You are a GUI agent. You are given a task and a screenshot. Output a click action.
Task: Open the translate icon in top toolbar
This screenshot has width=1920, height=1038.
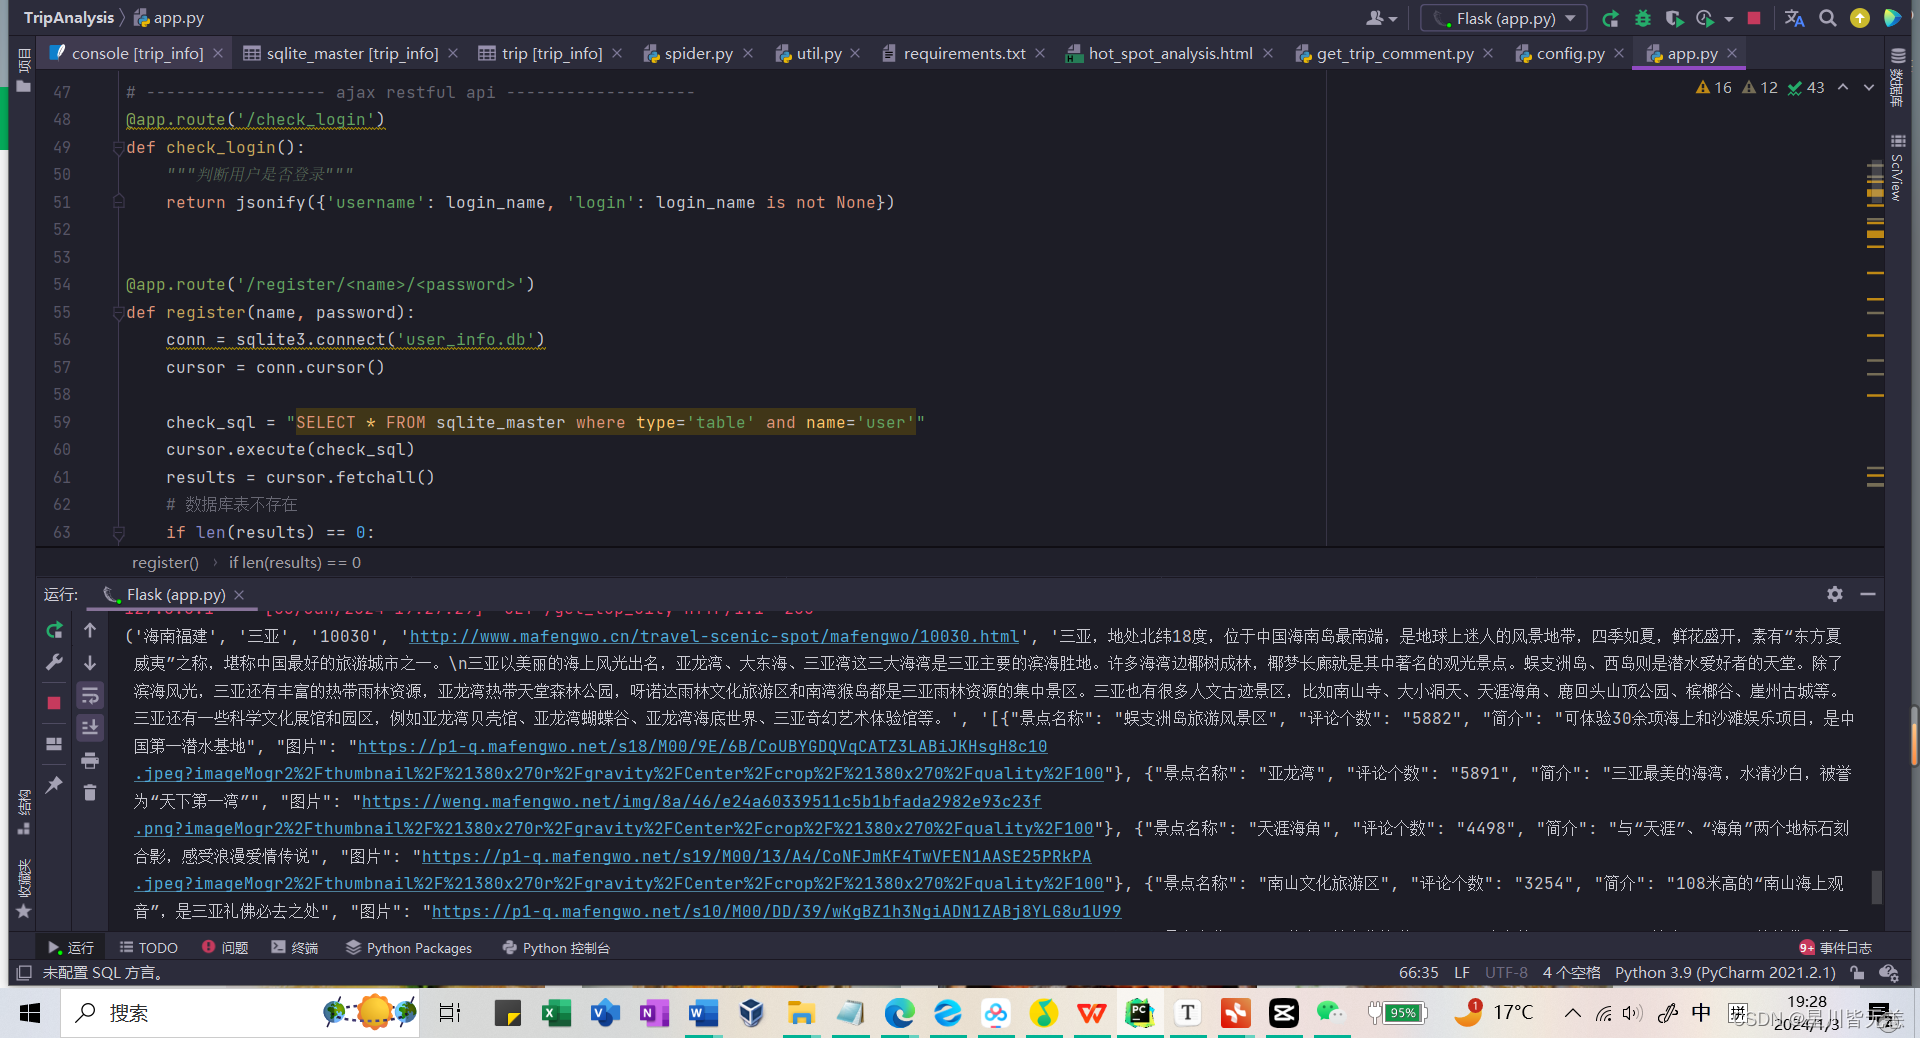pyautogui.click(x=1795, y=18)
